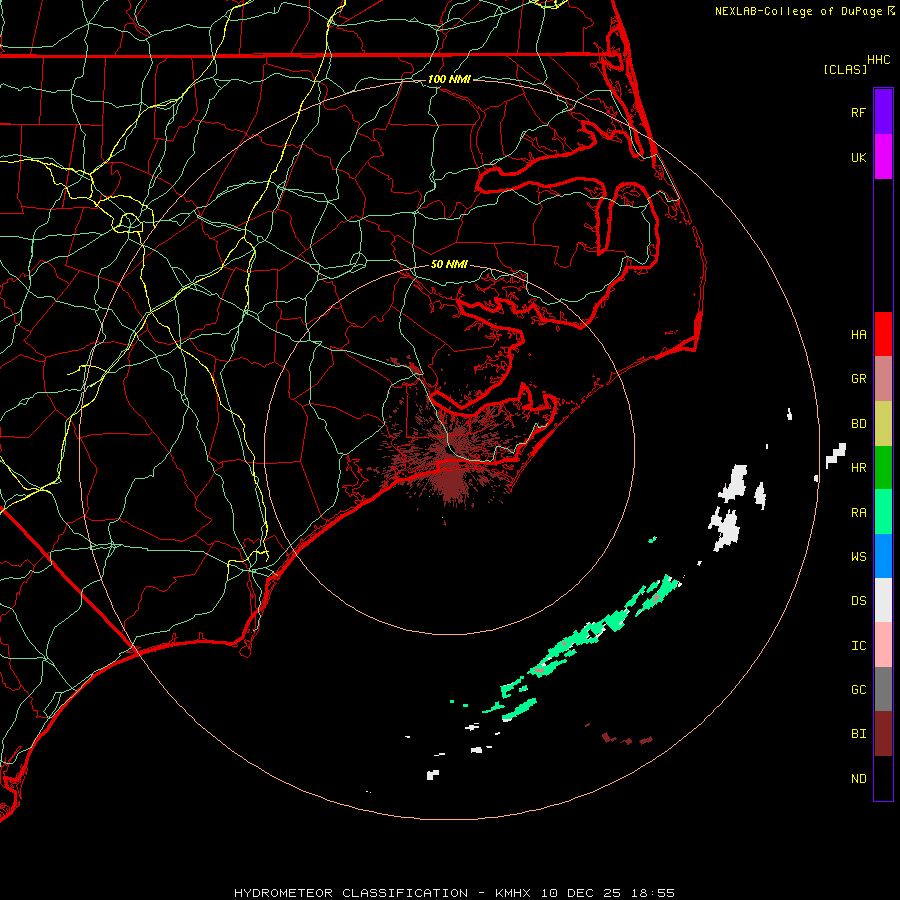Click the HHC product label
This screenshot has height=900, width=900.
tap(879, 60)
